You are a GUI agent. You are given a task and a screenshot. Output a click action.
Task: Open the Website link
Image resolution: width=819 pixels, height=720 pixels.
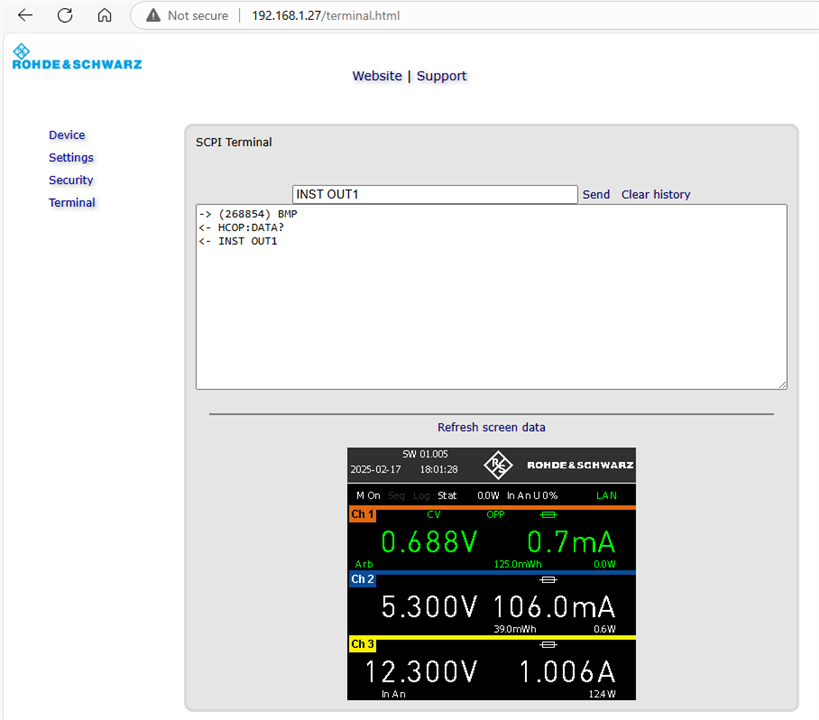pyautogui.click(x=377, y=76)
